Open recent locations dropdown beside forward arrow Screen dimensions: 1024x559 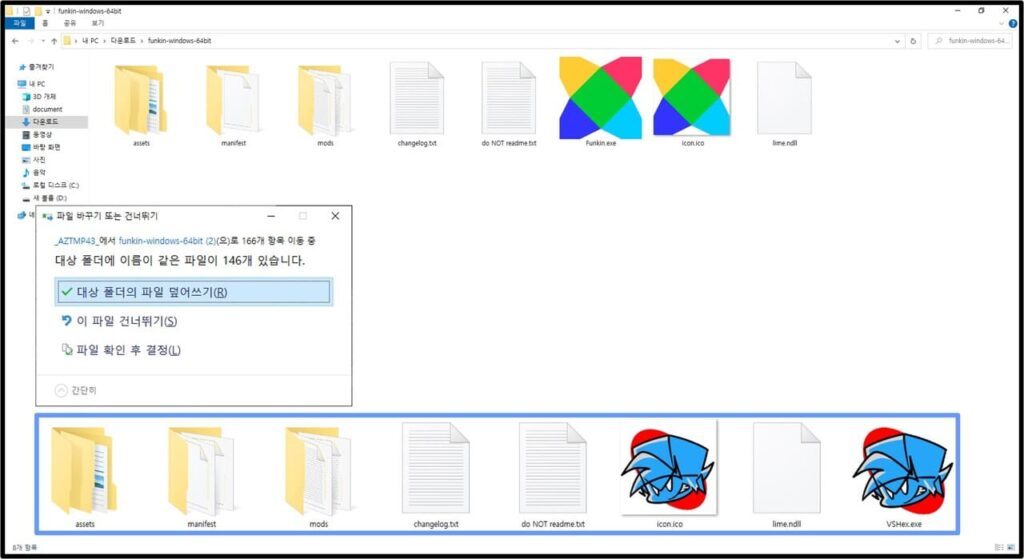pyautogui.click(x=42, y=40)
